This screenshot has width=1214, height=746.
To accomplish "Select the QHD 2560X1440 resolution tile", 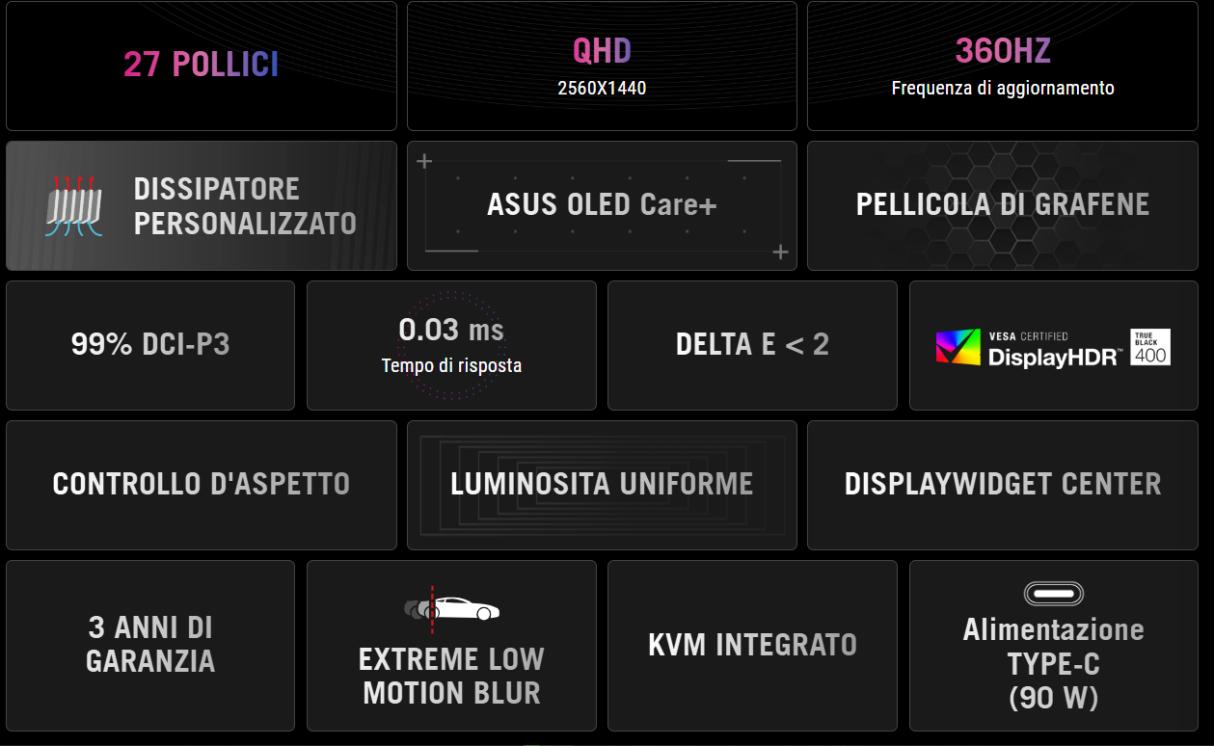I will click(601, 66).
